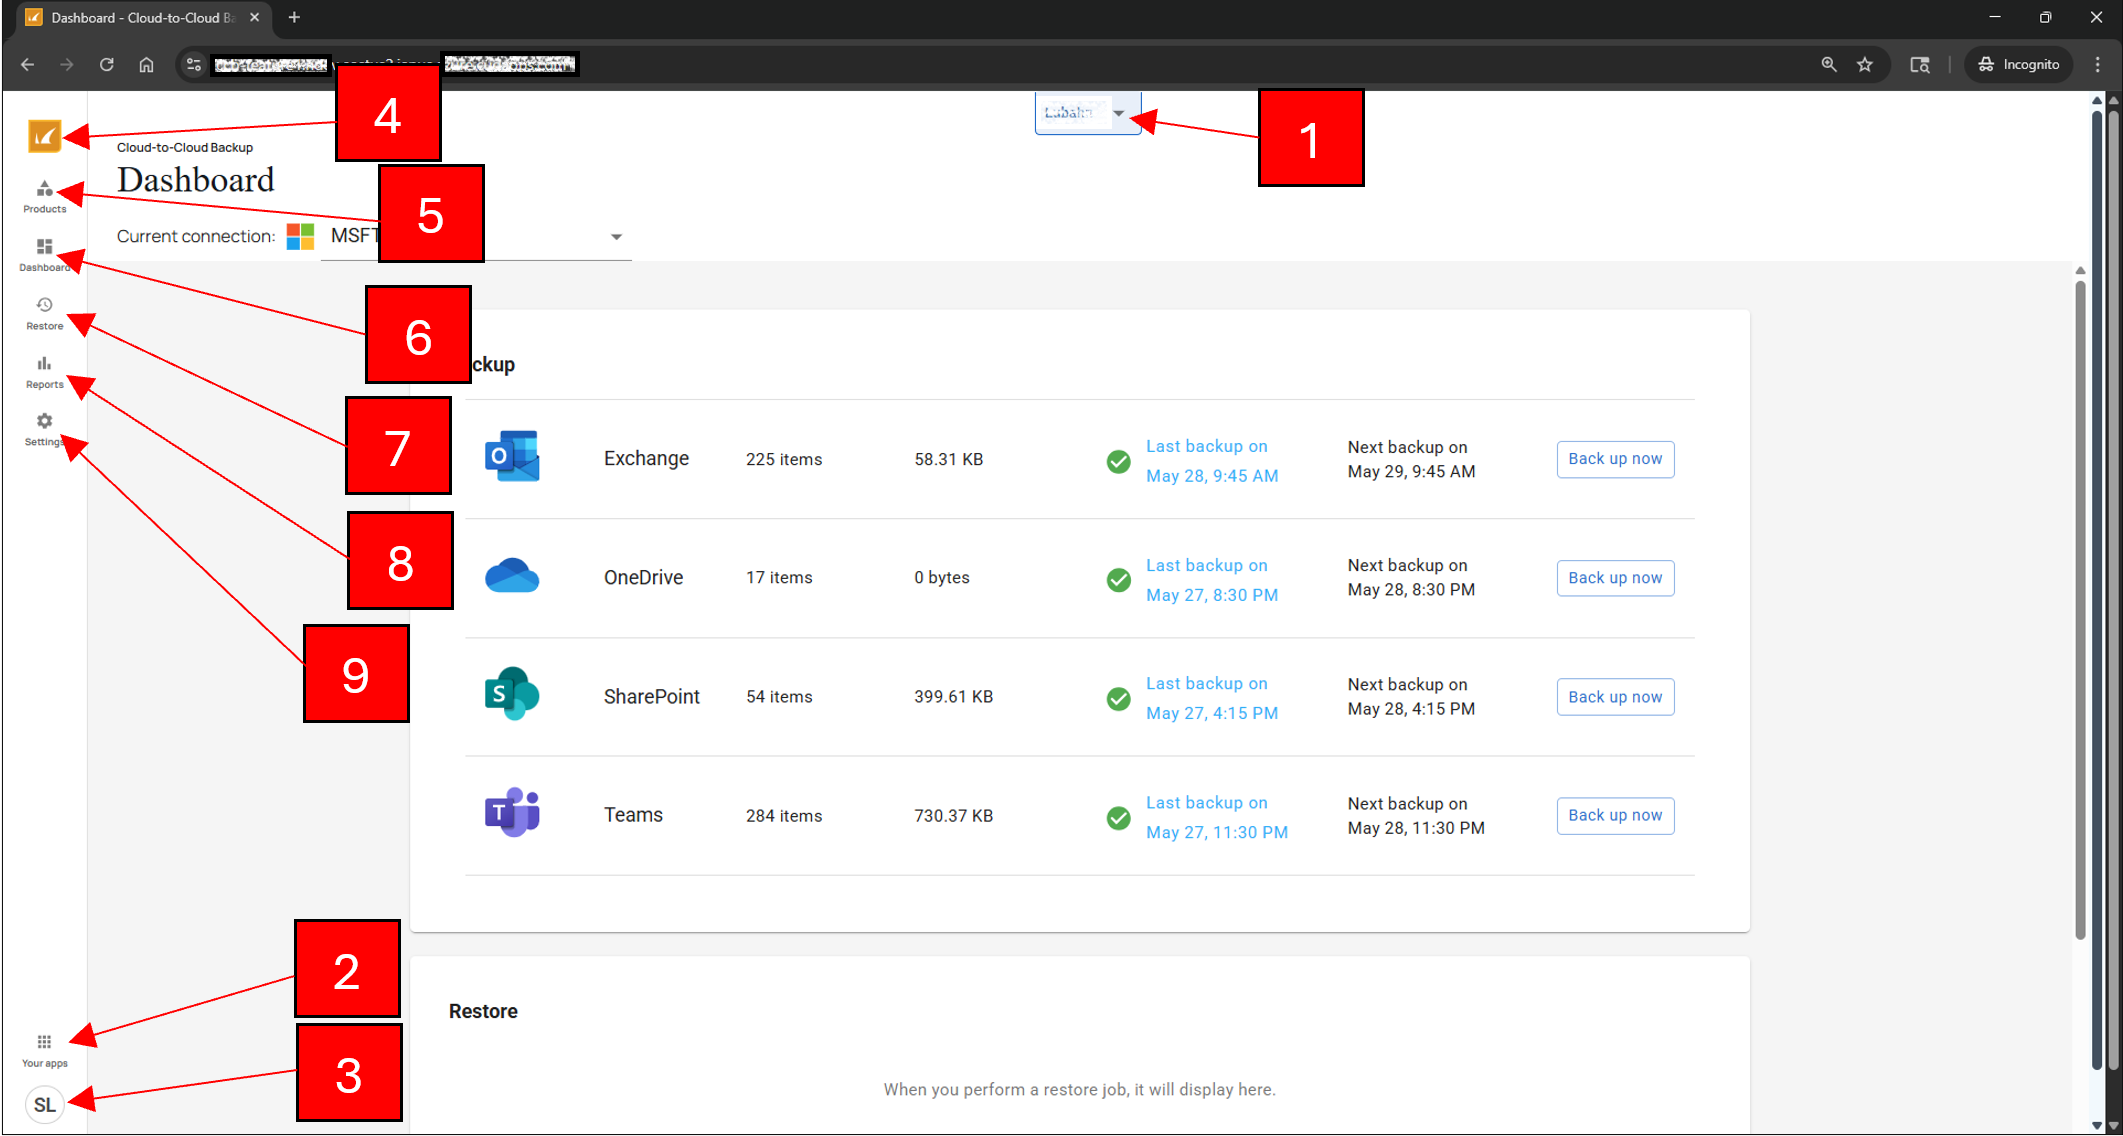Click the green check for Teams backup
2123x1136 pixels.
point(1119,818)
